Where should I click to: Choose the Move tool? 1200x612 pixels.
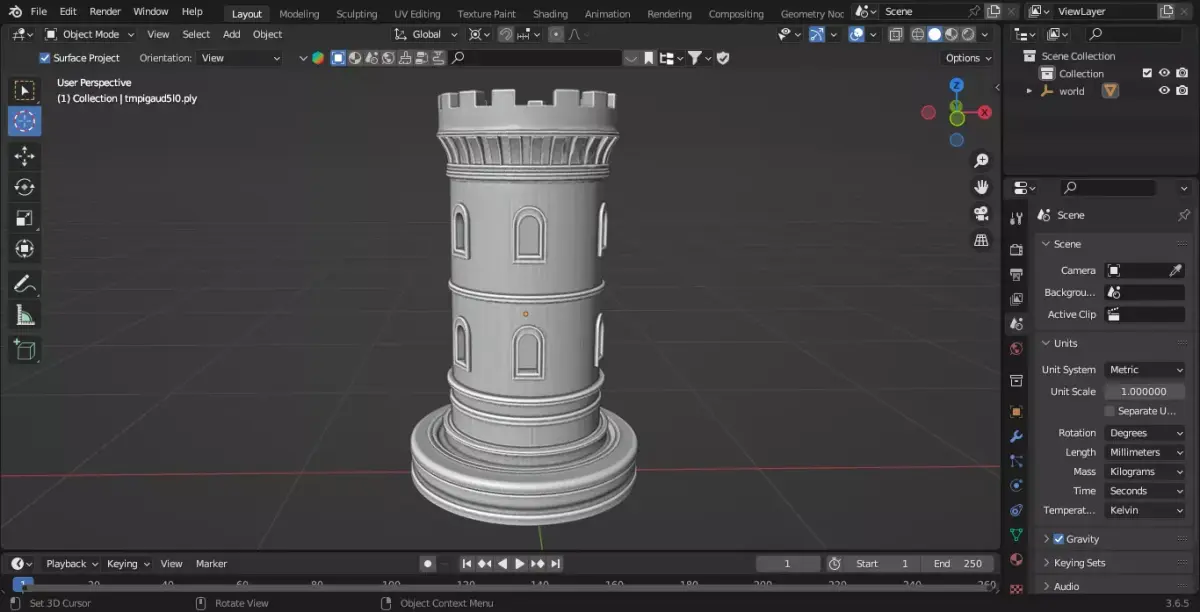(25, 156)
